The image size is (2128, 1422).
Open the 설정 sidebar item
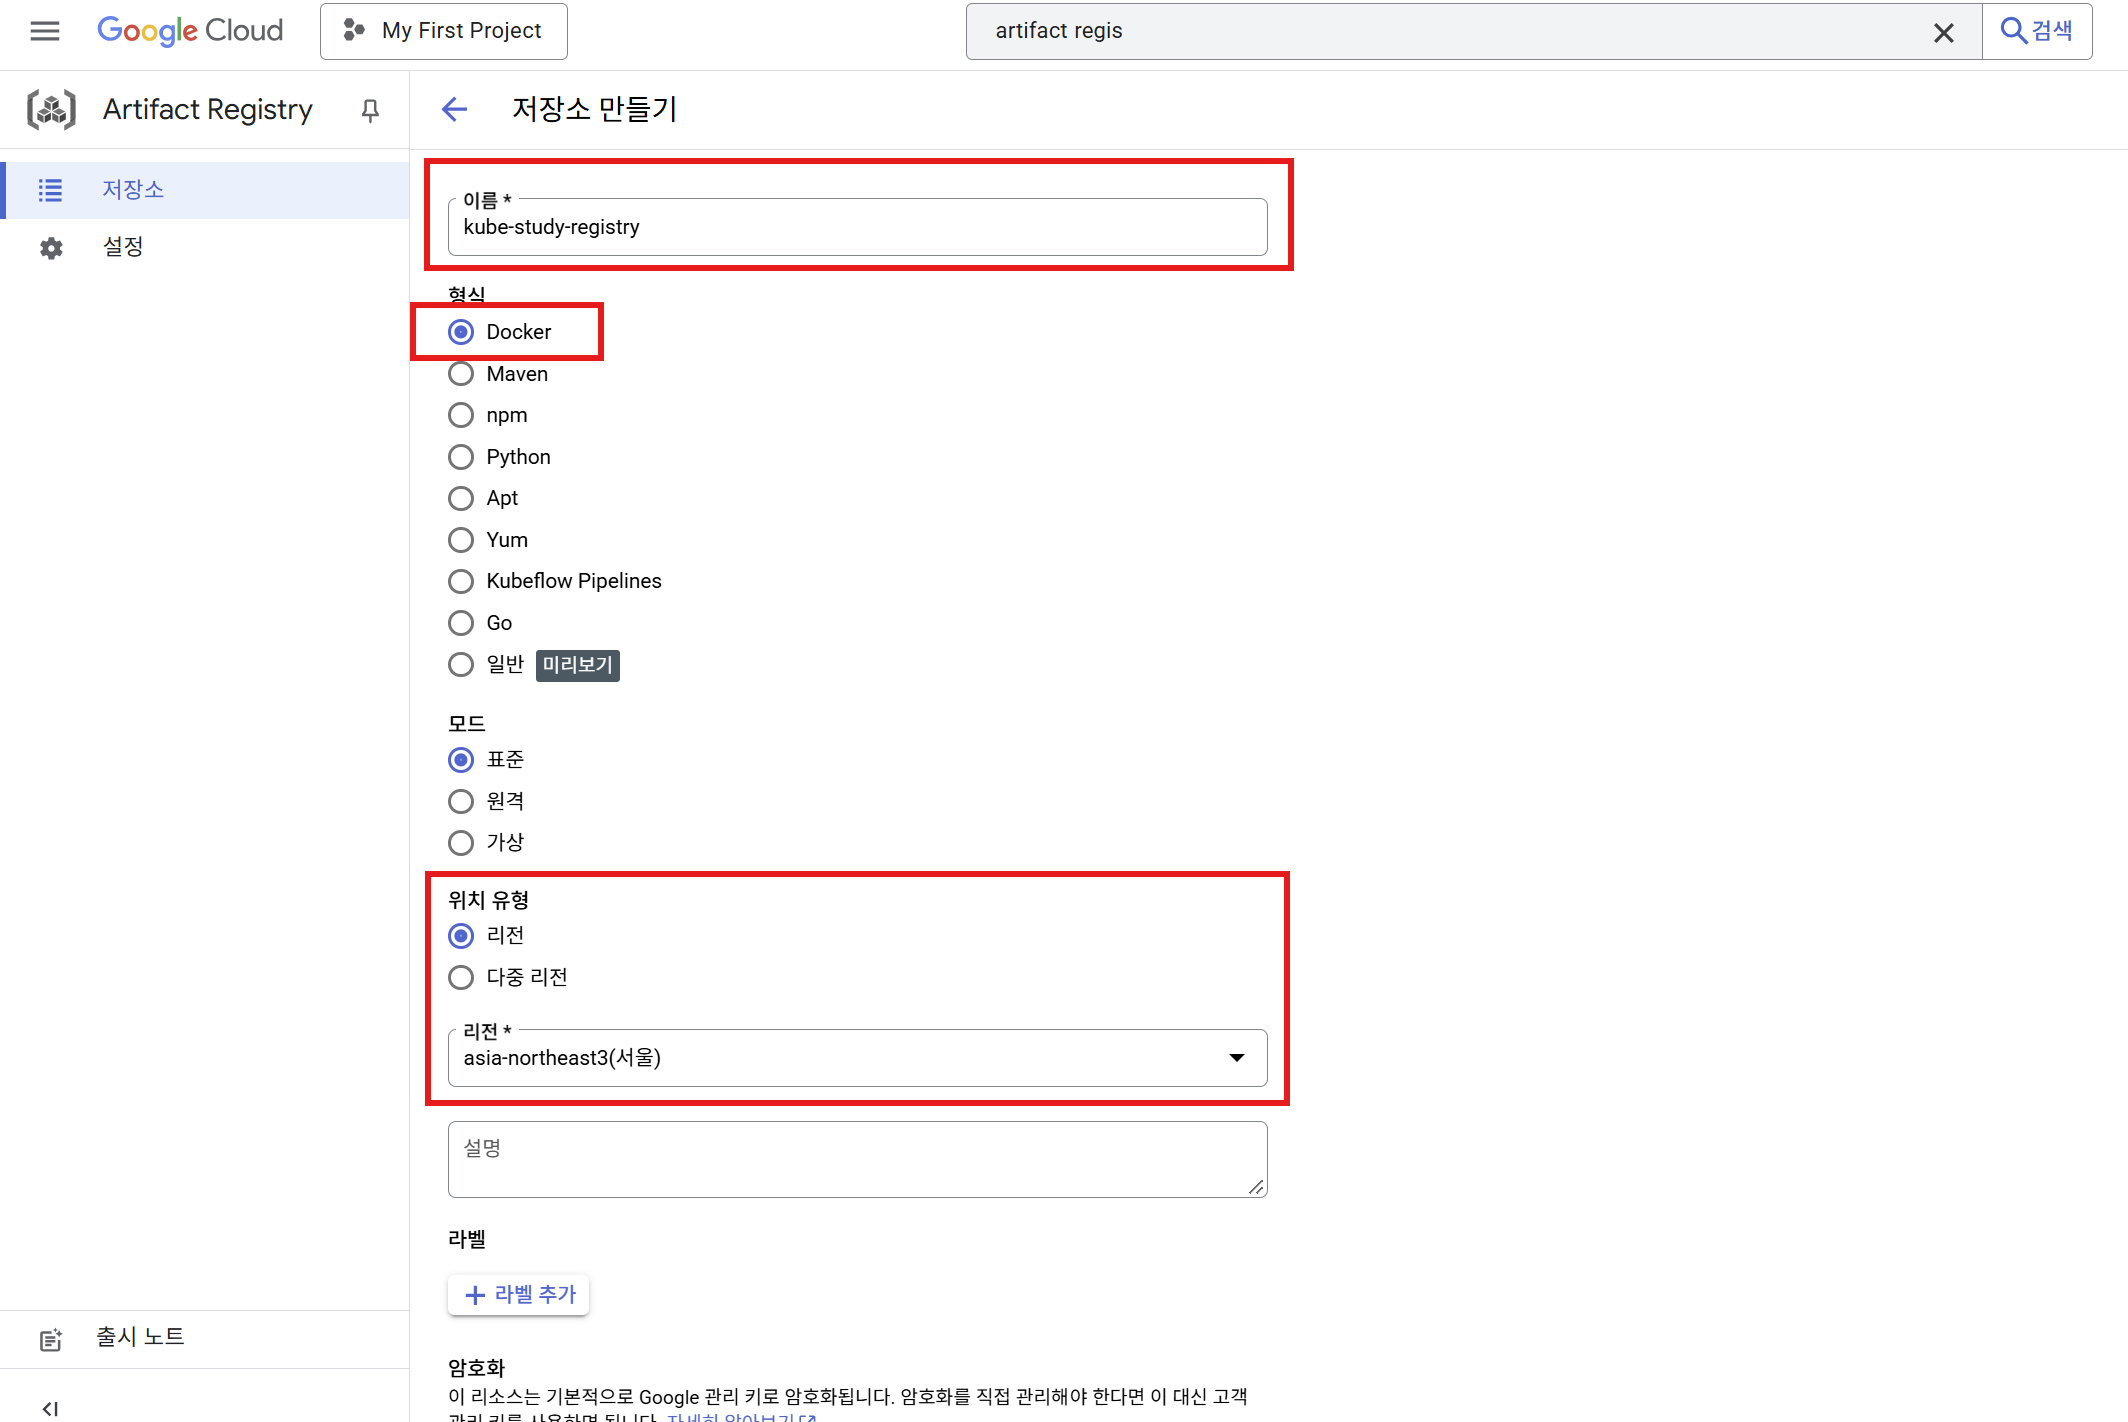(123, 247)
